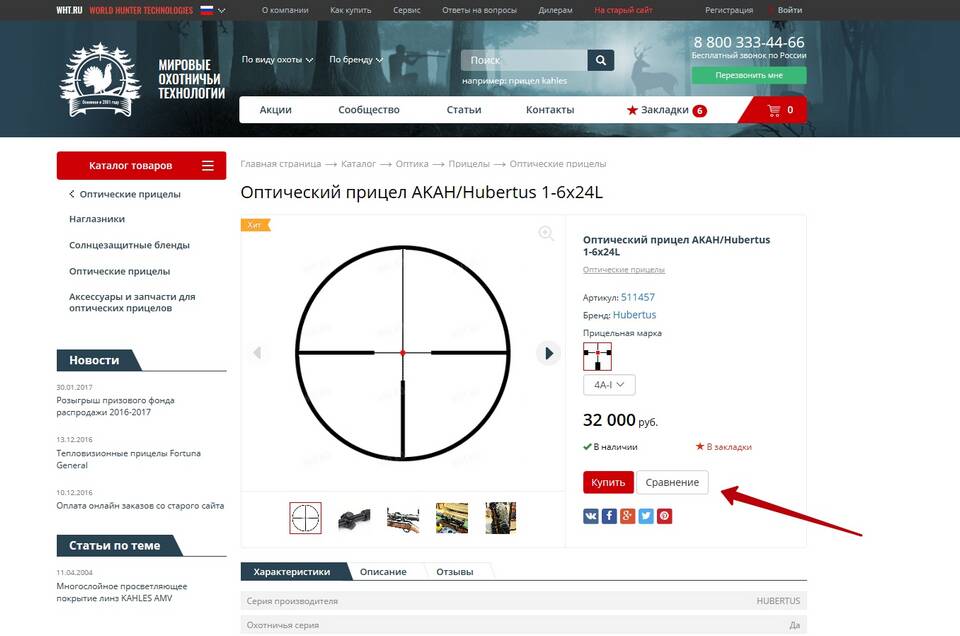Share on Twitter icon

coord(646,516)
